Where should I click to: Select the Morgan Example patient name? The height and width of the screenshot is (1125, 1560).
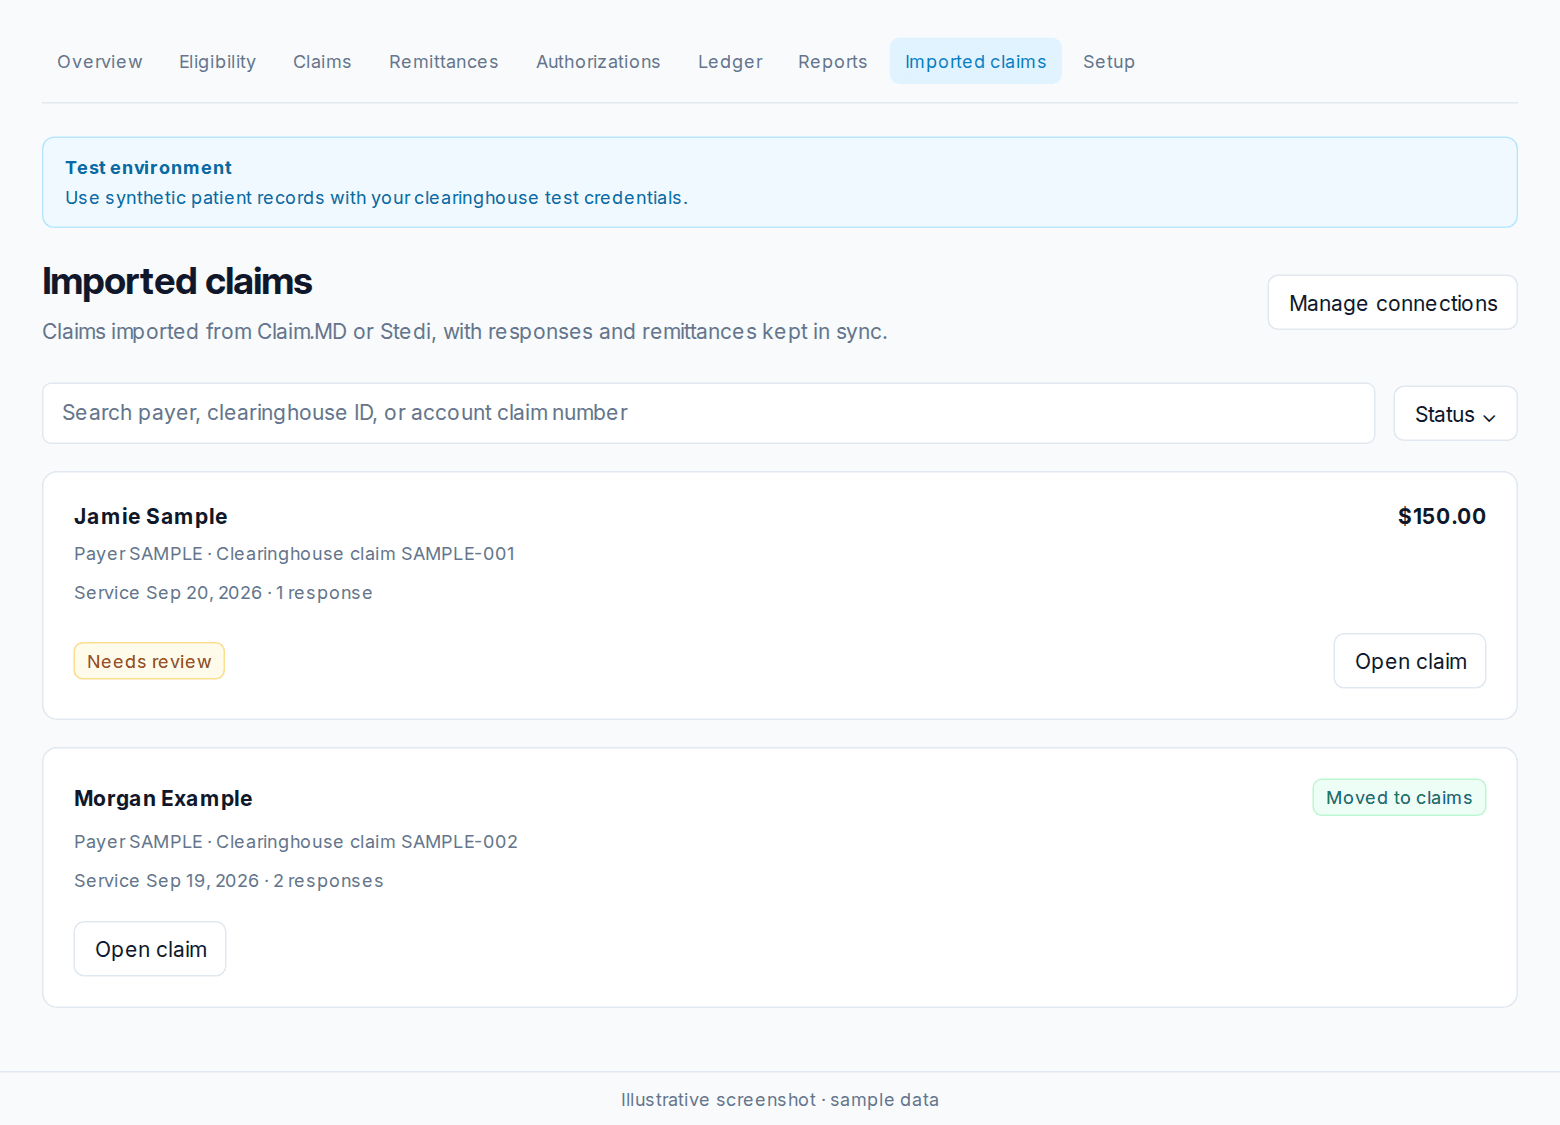pos(163,799)
